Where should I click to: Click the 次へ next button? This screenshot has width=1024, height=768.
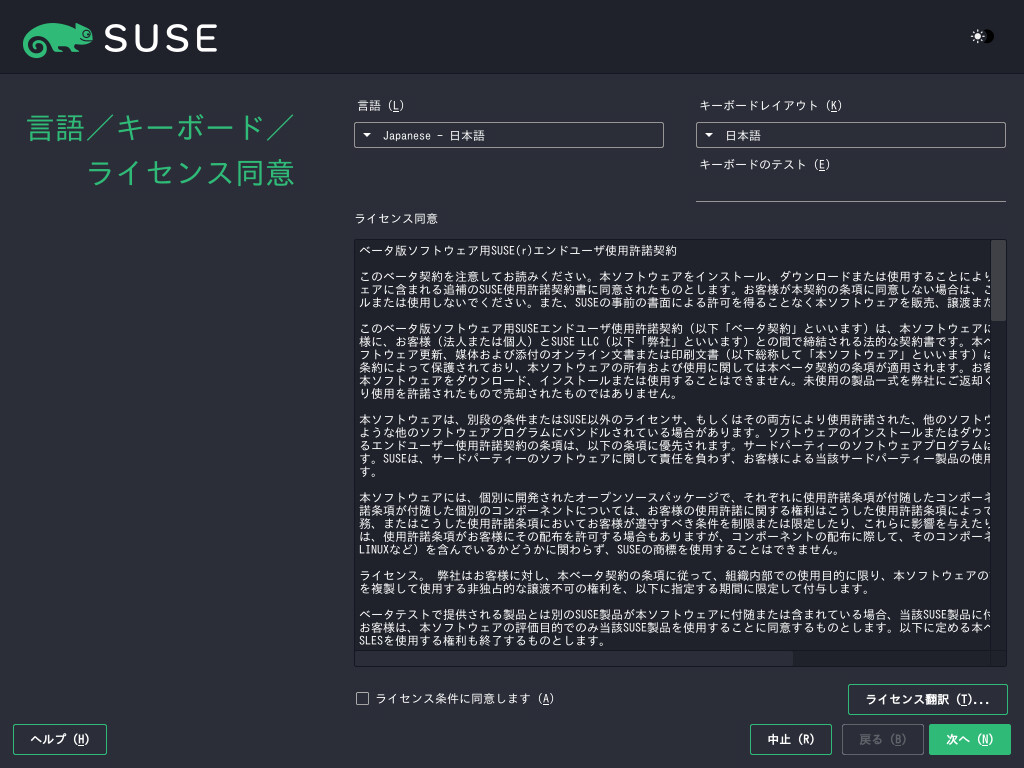coord(970,739)
